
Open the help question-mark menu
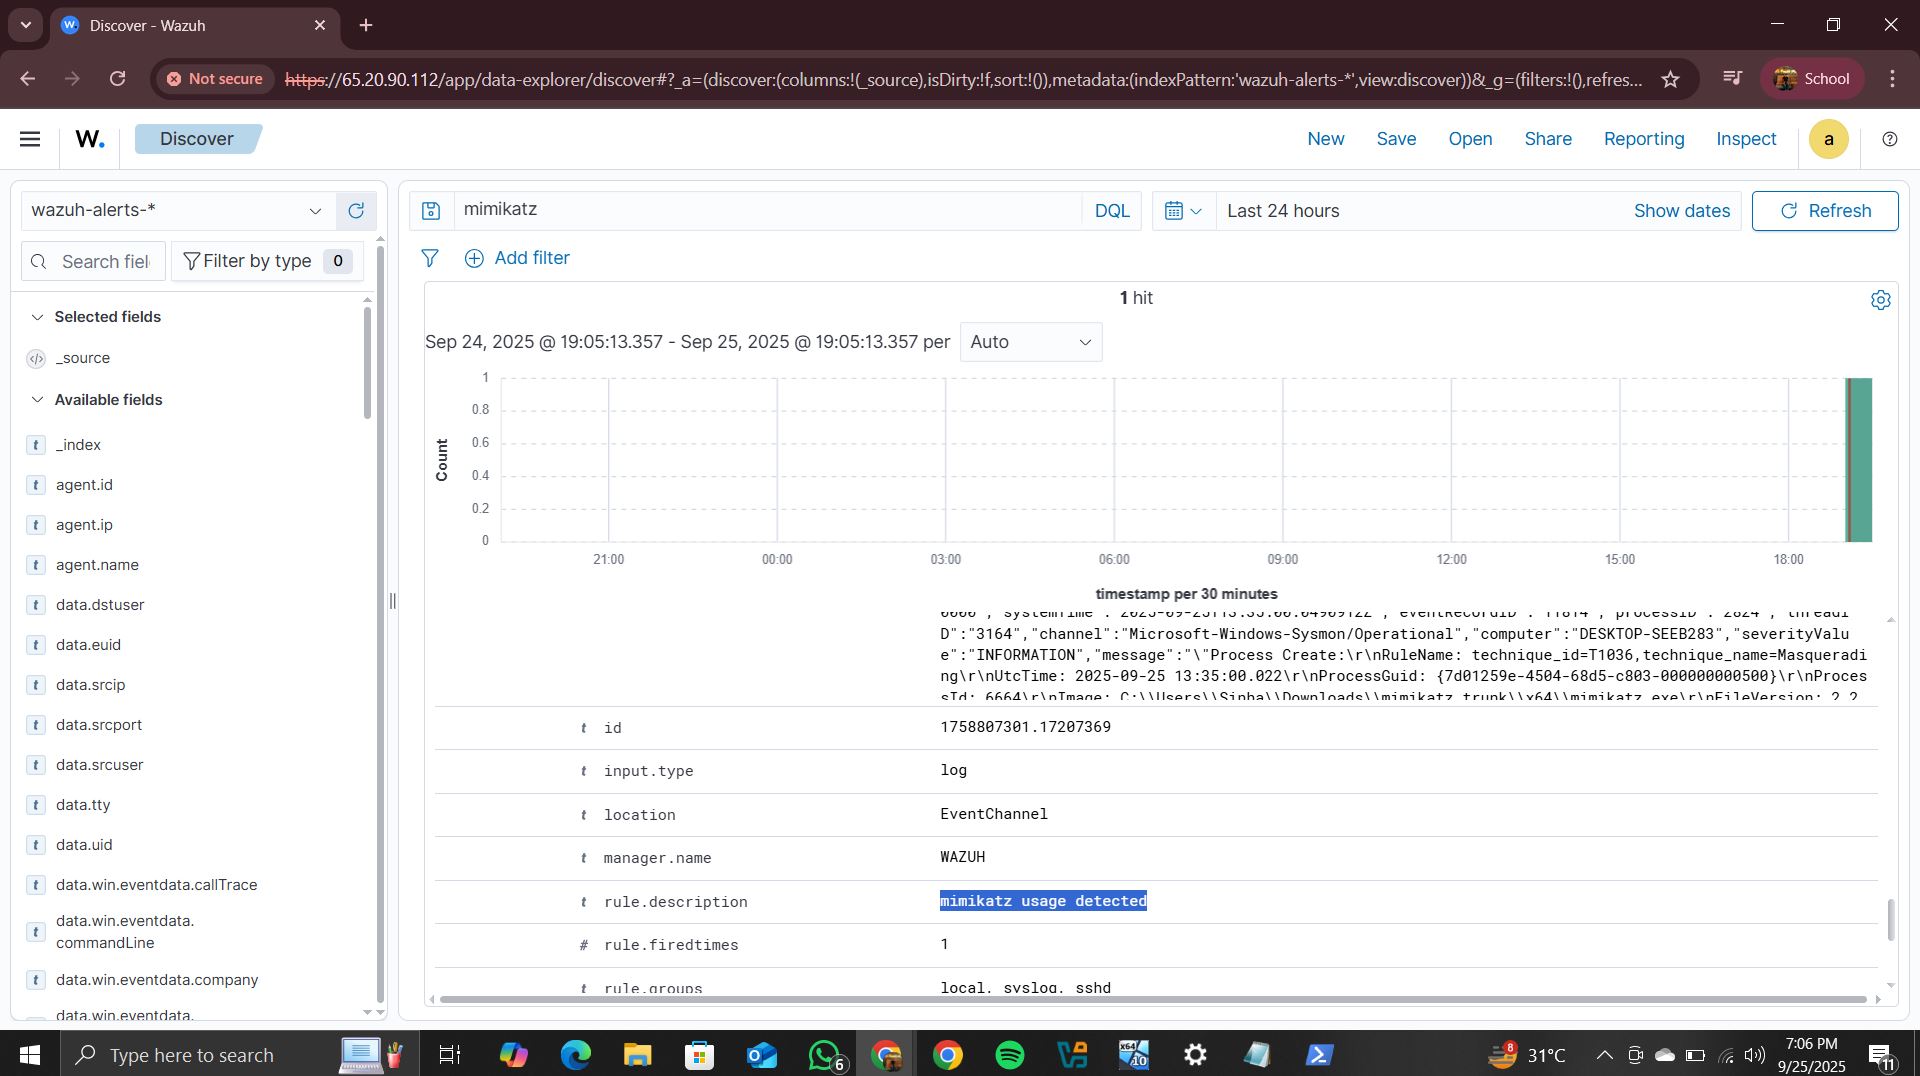(1890, 139)
